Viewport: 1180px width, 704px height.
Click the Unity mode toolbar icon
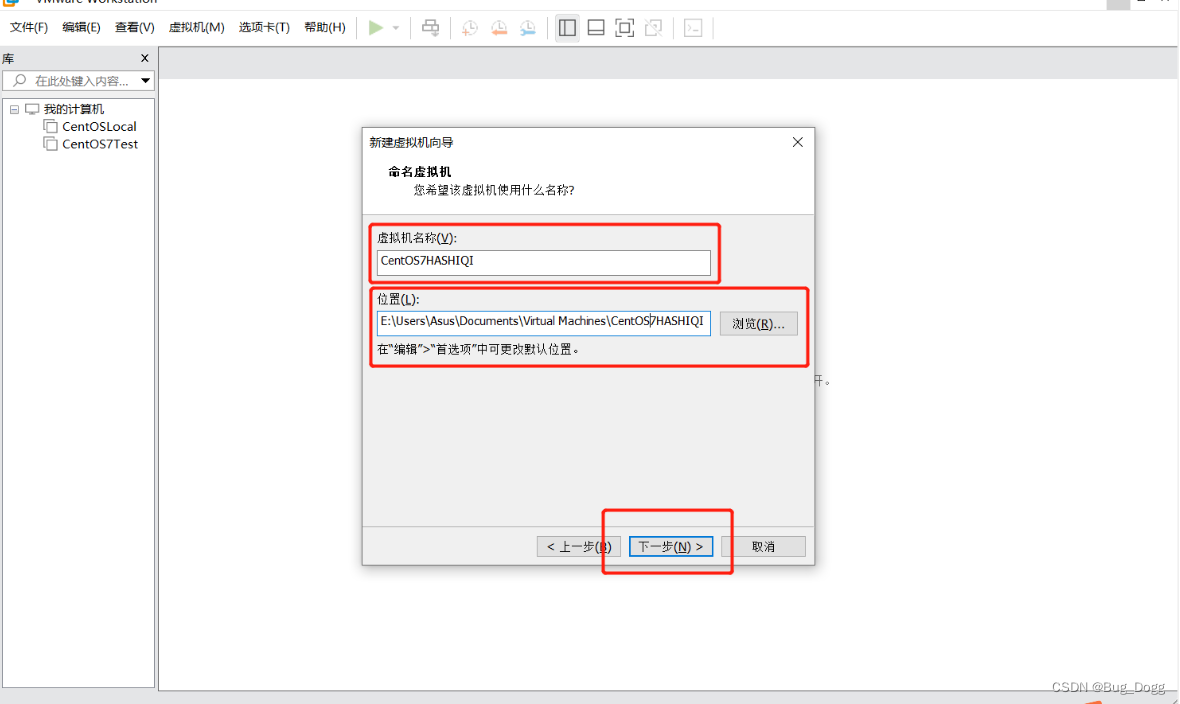pyautogui.click(x=653, y=28)
